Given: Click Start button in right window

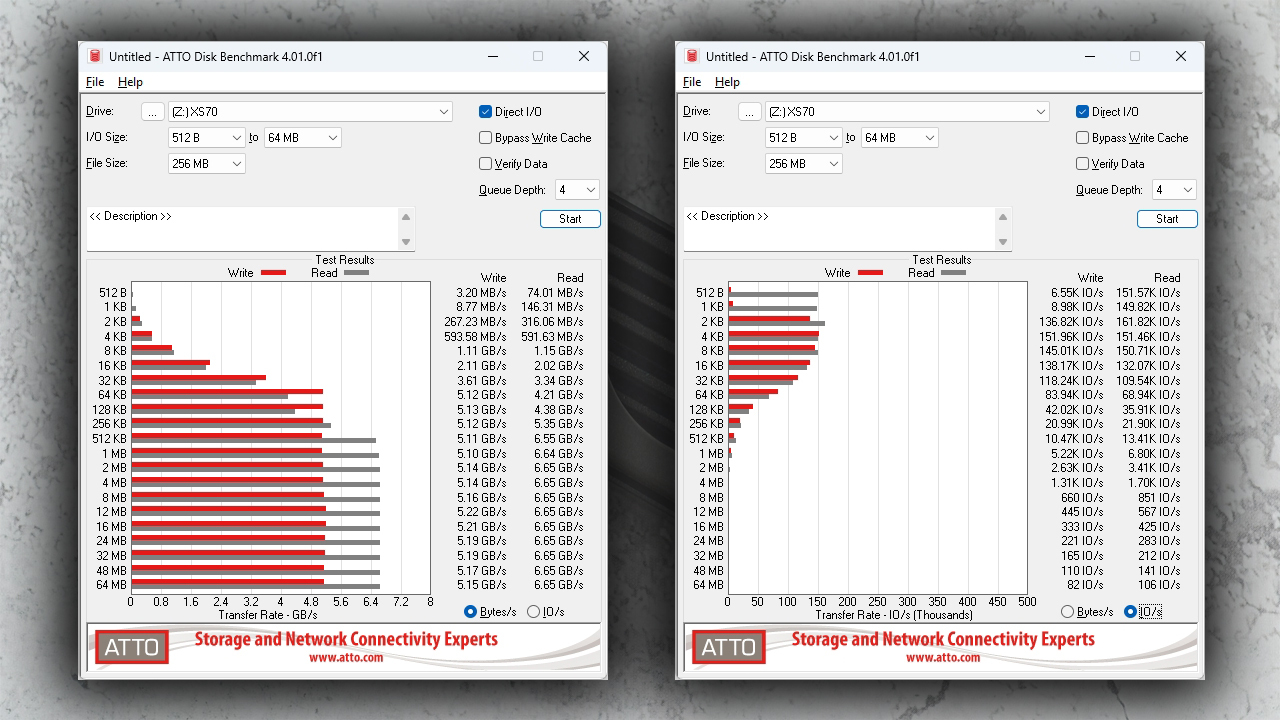Looking at the screenshot, I should 1167,219.
